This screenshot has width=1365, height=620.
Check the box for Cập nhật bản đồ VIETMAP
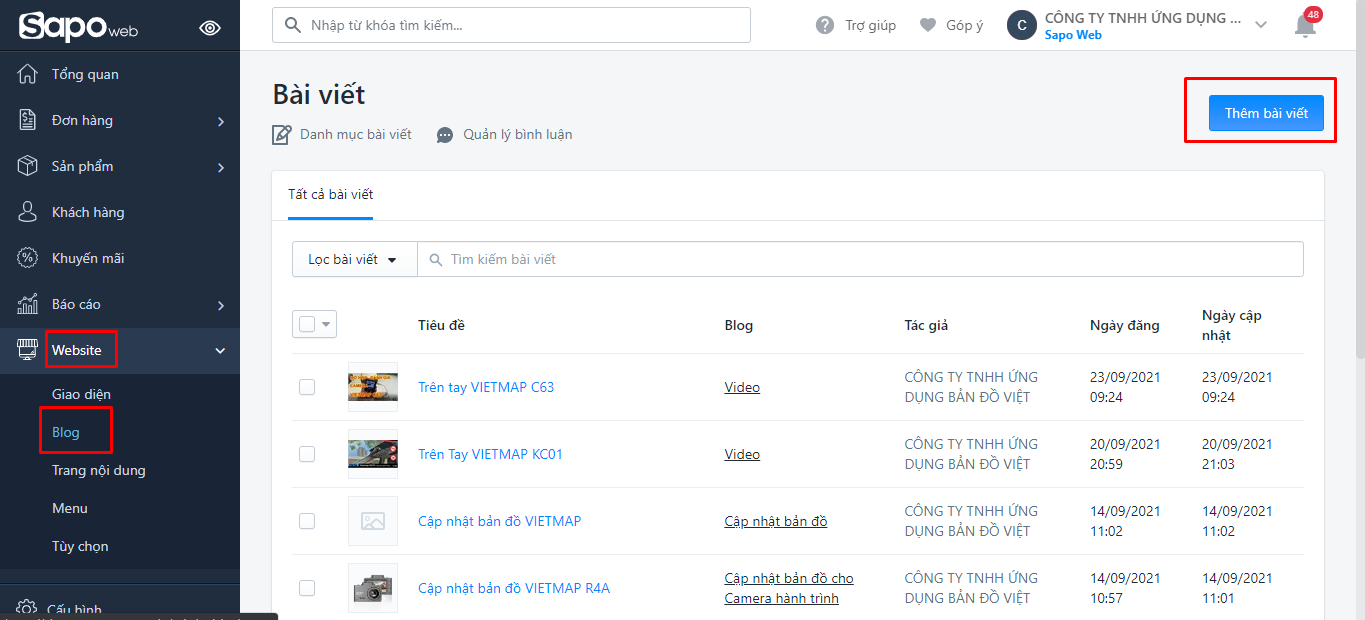tap(307, 521)
